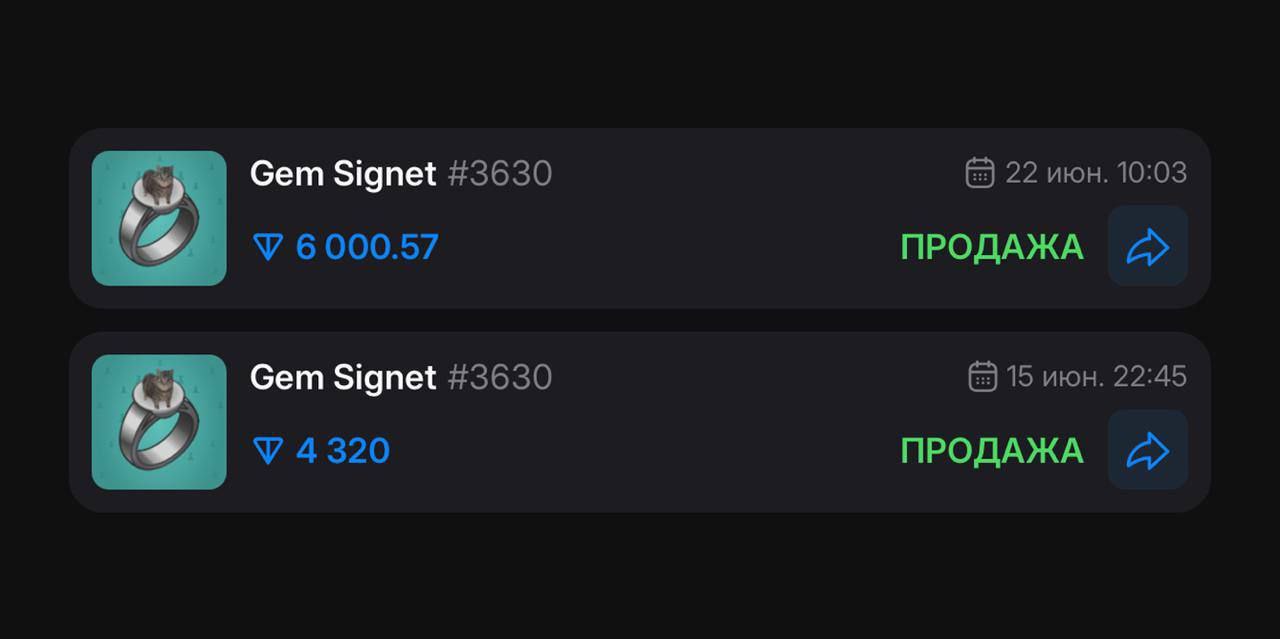This screenshot has width=1280, height=639.
Task: Click calendar icon beside 22 июн. 10:03
Action: click(x=980, y=173)
